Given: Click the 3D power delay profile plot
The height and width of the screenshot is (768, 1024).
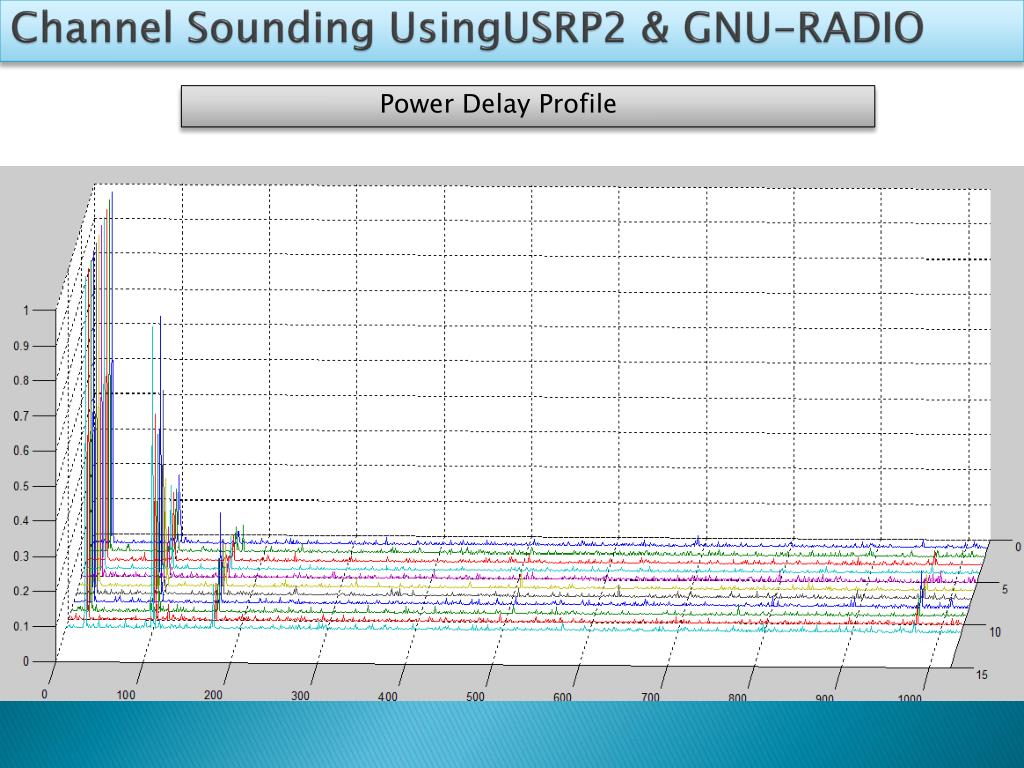Looking at the screenshot, I should tap(512, 434).
